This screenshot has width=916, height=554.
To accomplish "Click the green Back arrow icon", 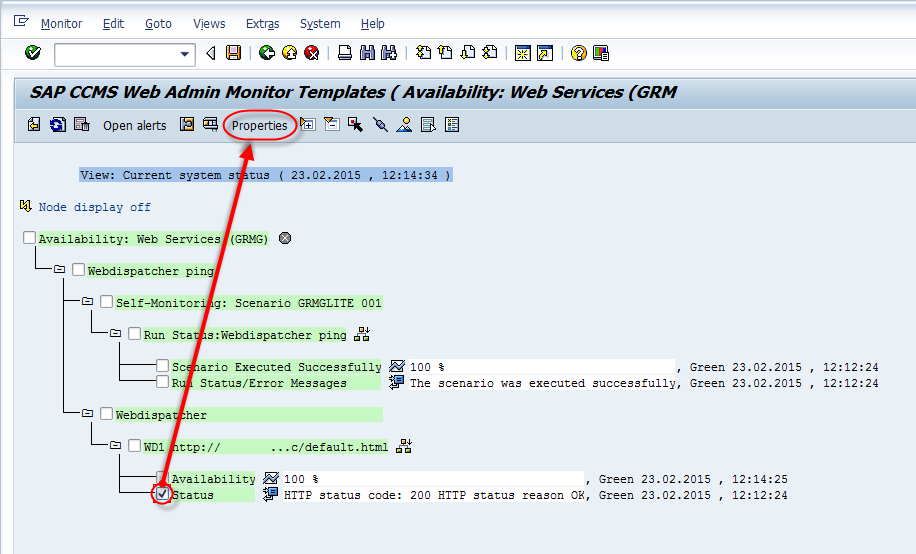I will coord(267,53).
